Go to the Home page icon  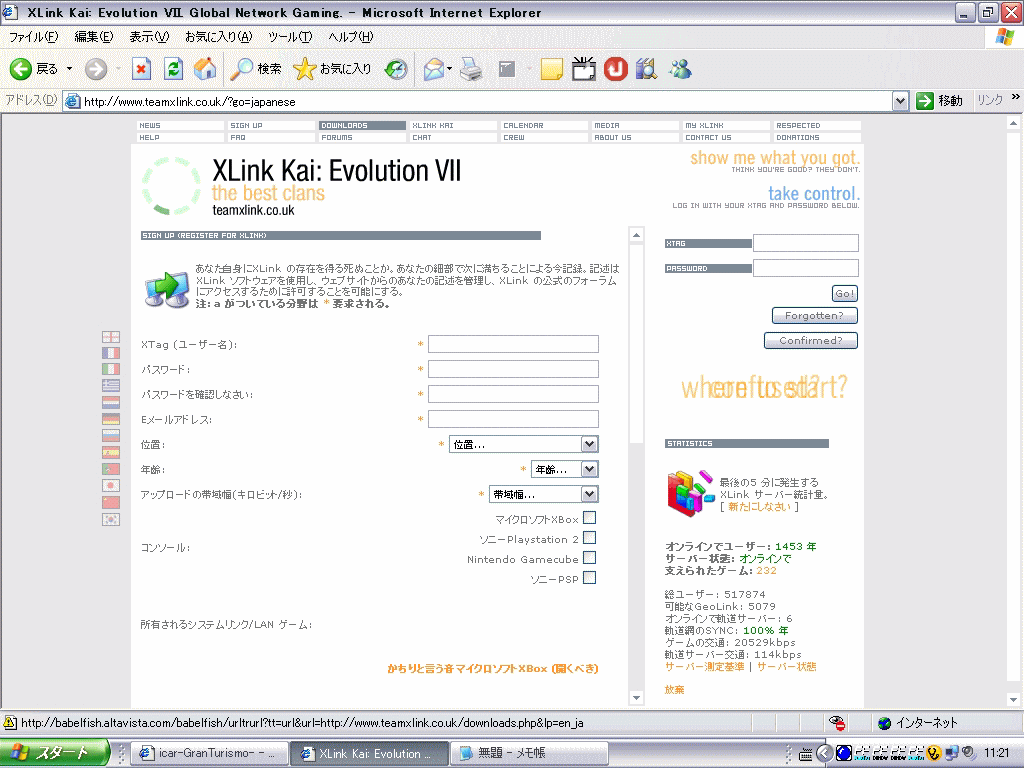[204, 69]
